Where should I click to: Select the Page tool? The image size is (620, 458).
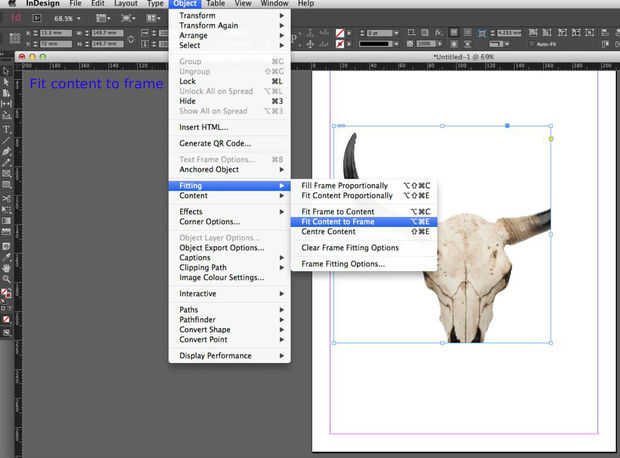[6, 93]
